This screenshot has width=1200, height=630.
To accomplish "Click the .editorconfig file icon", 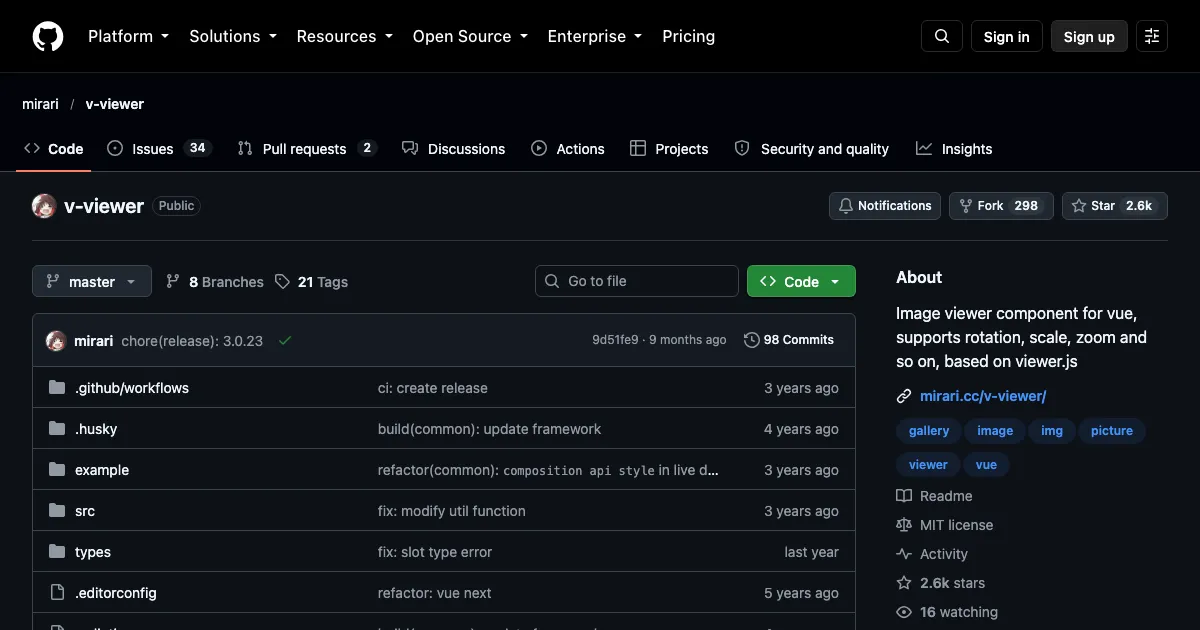I will tap(57, 593).
